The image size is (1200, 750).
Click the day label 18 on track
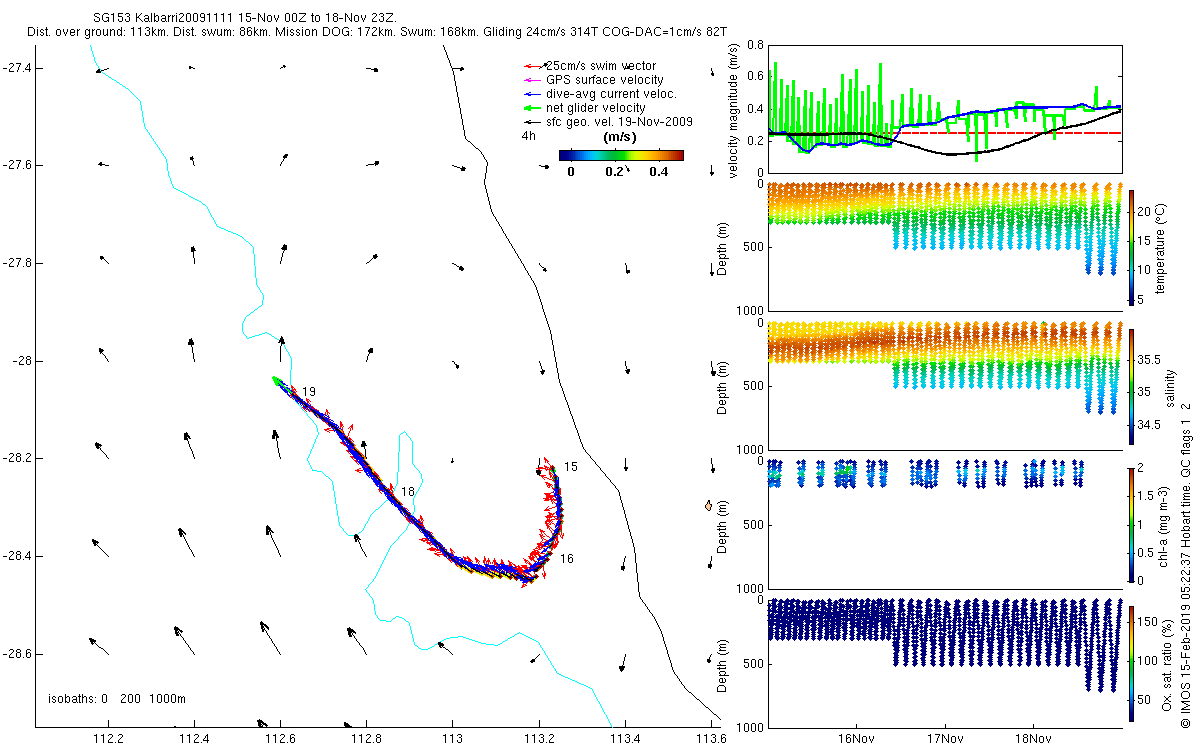[407, 491]
